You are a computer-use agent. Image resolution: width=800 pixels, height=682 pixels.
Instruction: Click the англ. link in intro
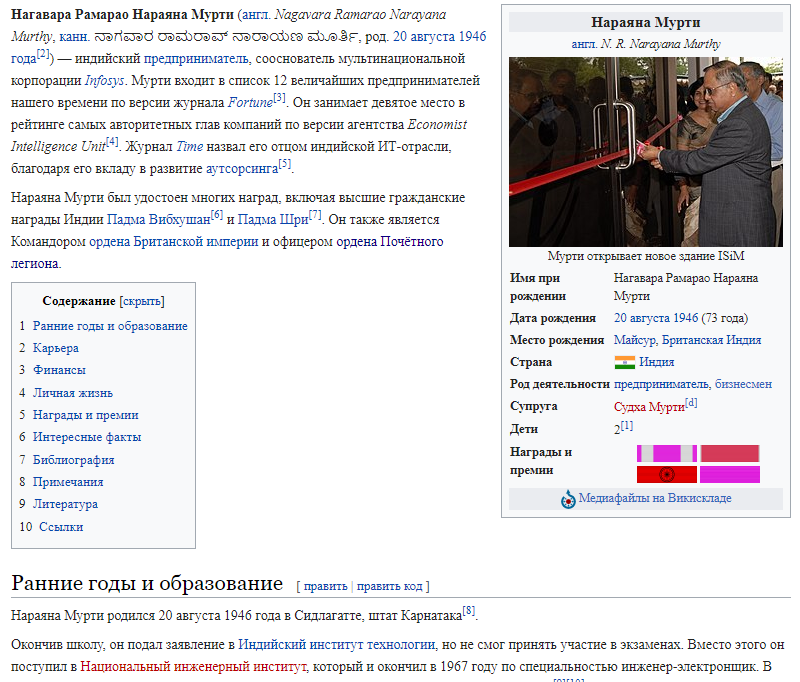click(256, 15)
